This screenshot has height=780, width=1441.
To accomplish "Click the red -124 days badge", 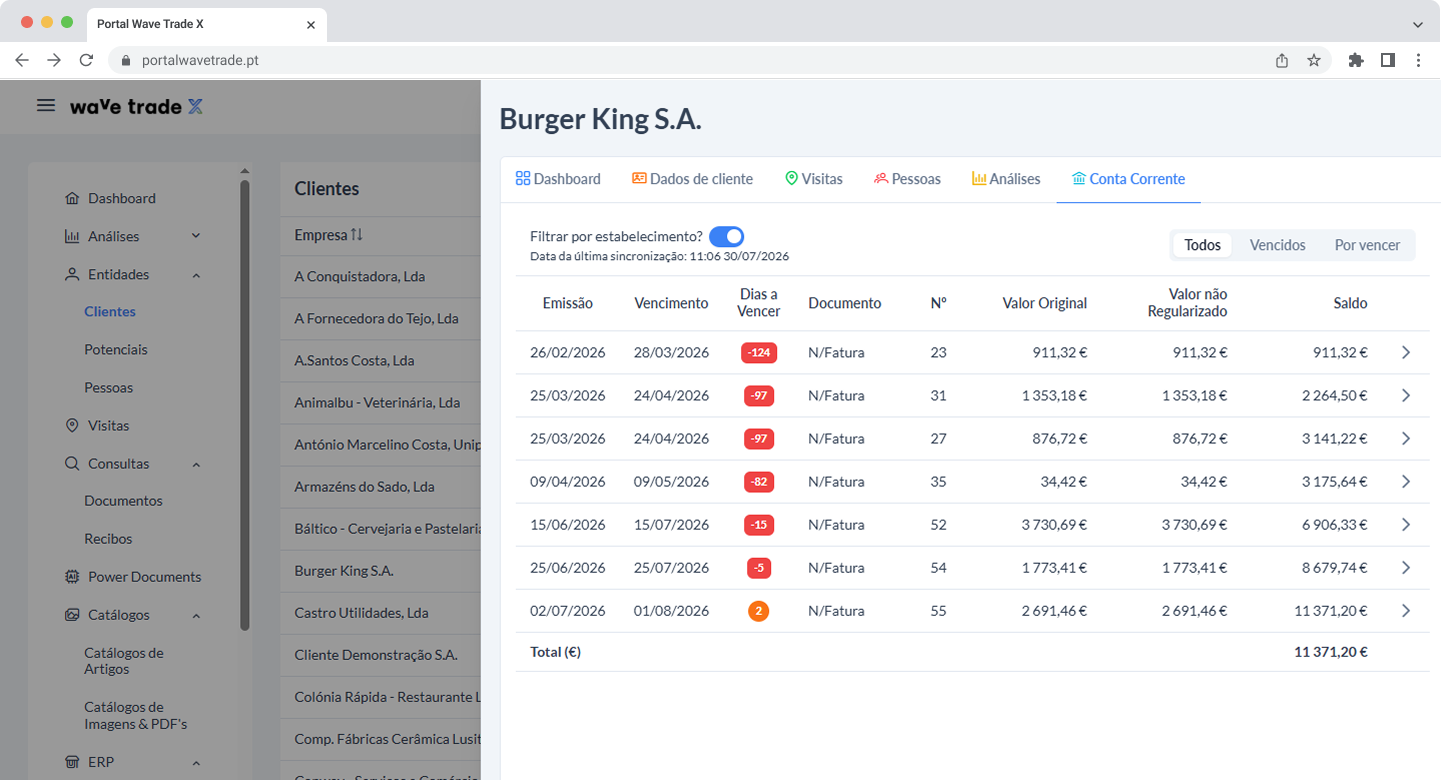I will (759, 352).
